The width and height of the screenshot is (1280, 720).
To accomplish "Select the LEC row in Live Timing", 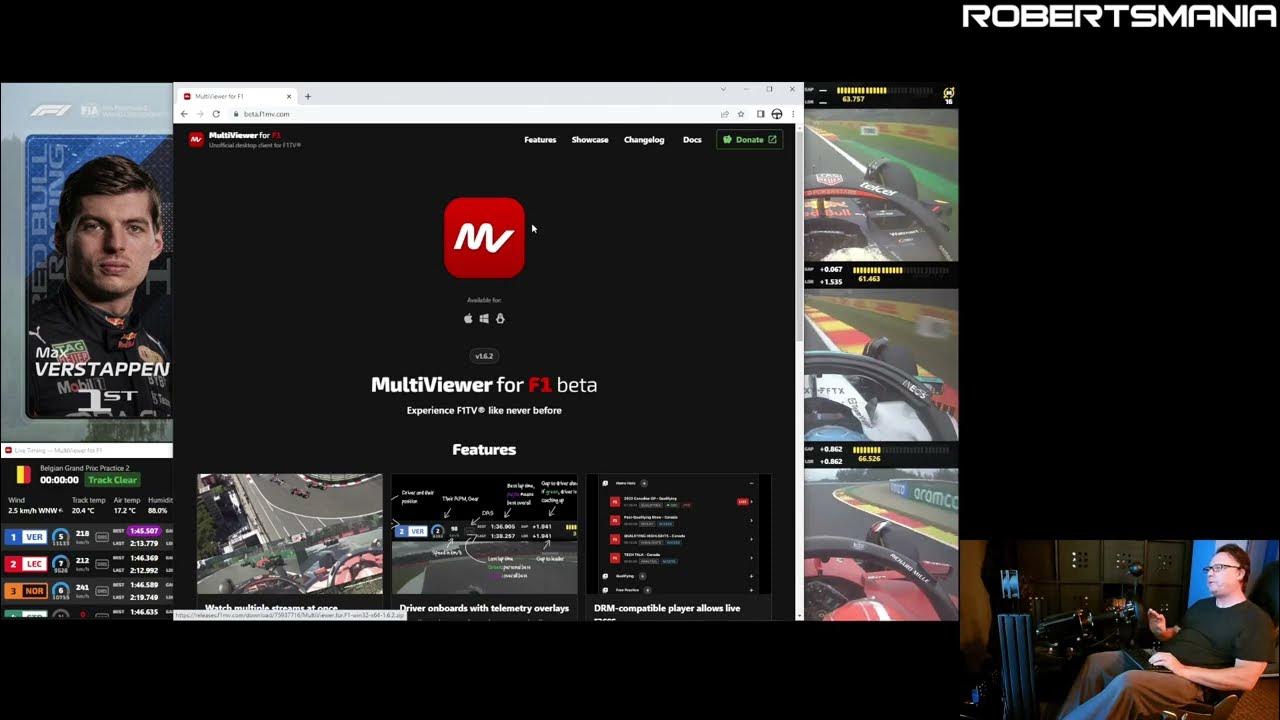I will [x=87, y=564].
